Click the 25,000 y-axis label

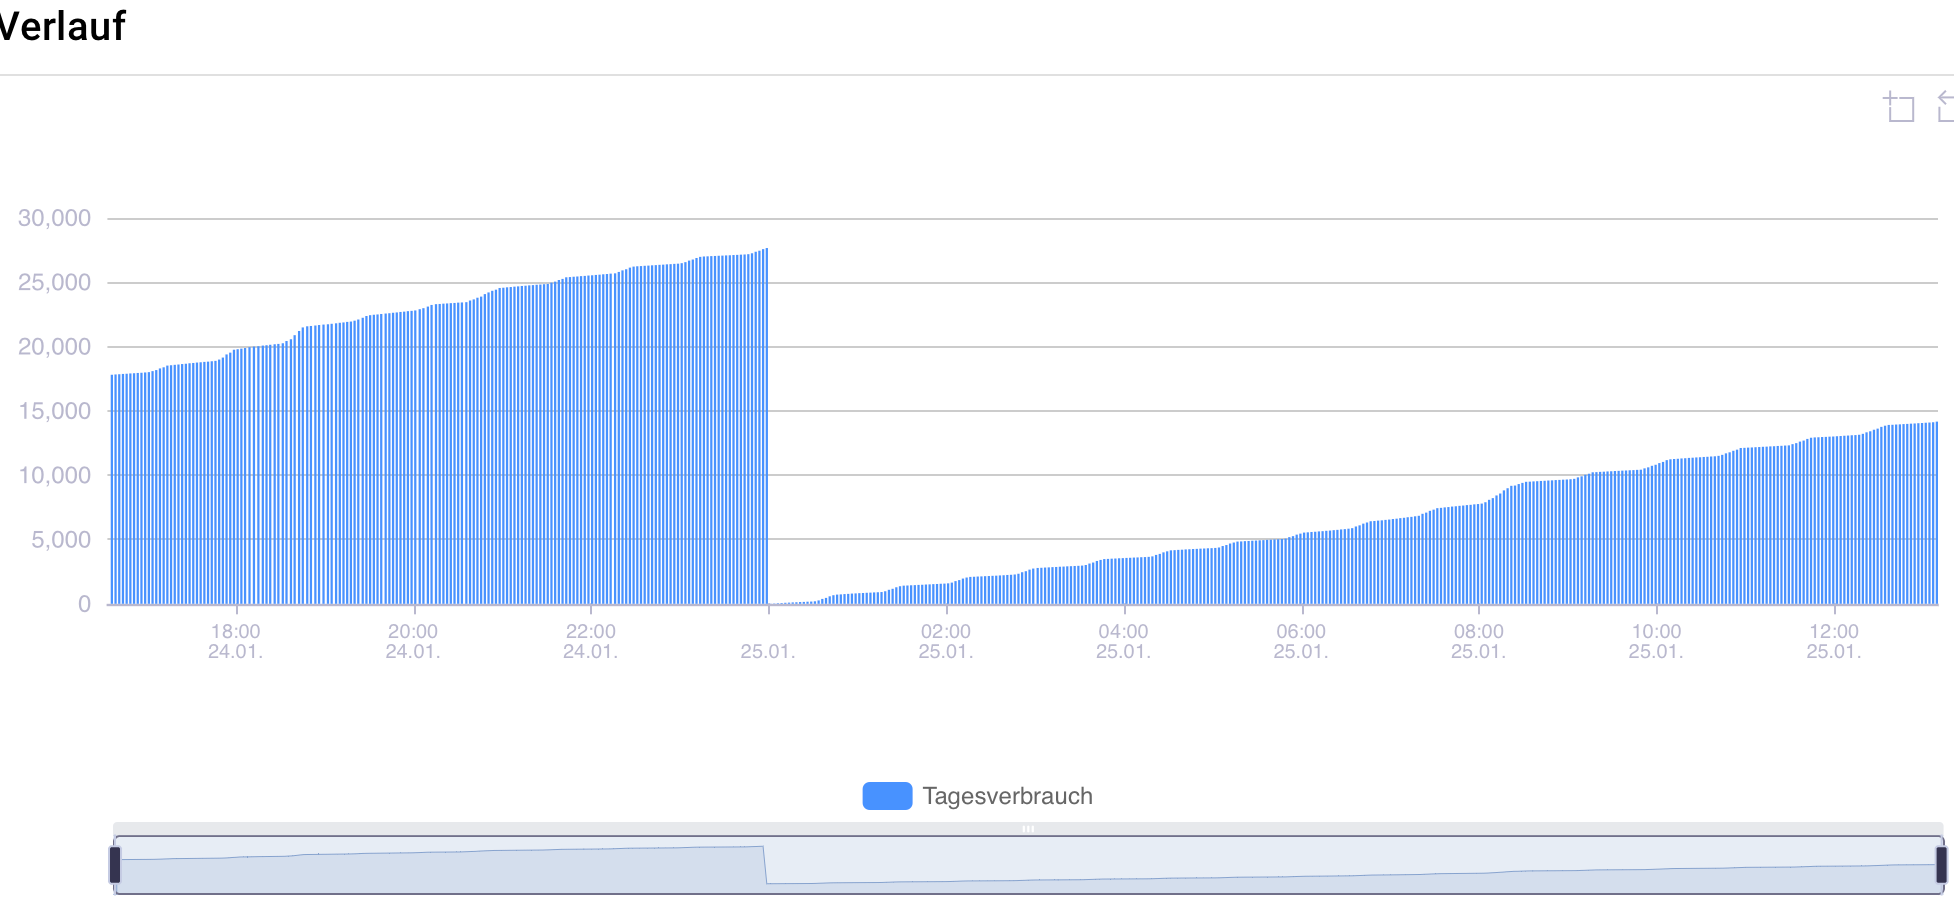pos(54,282)
